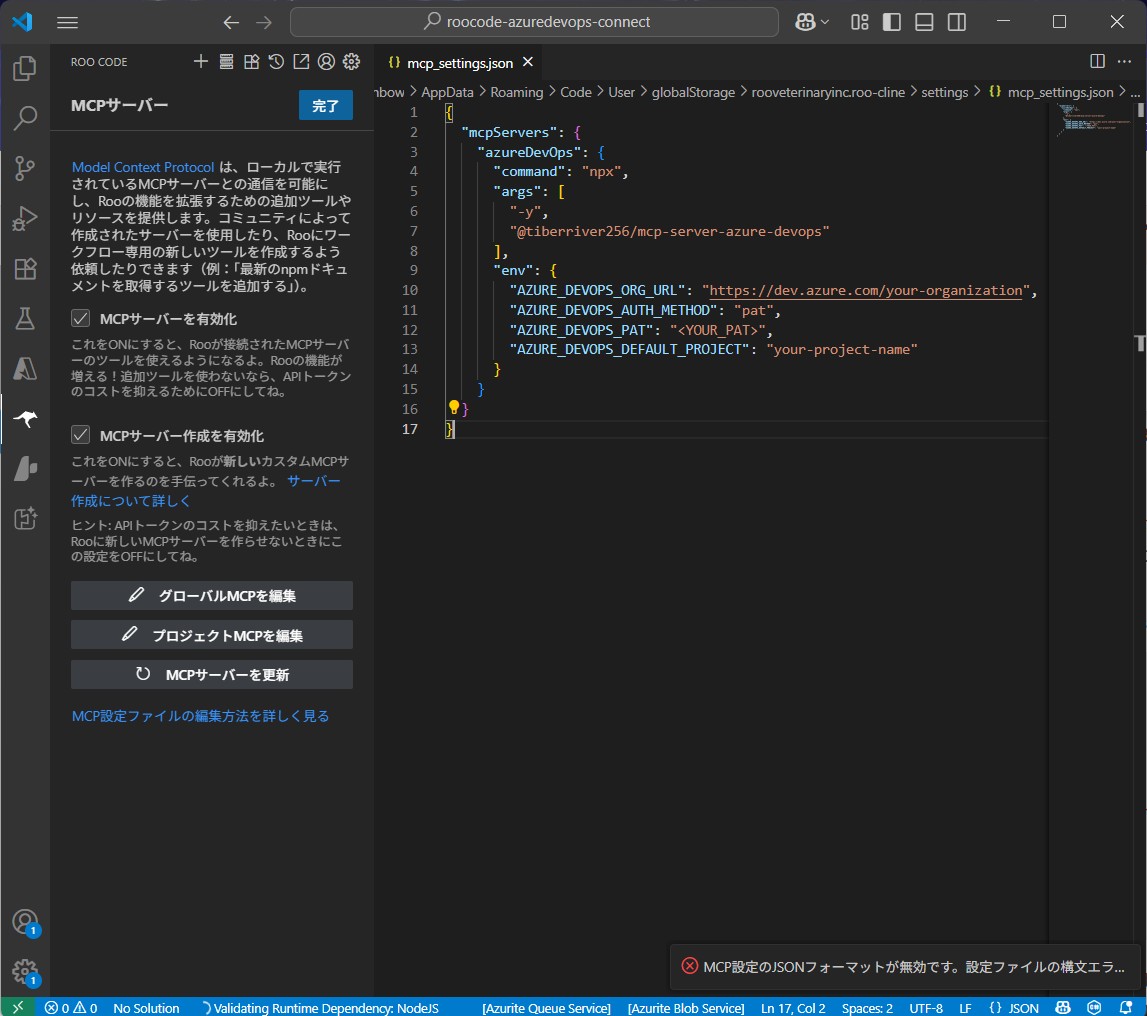Open Customize Layout in title bar
Screen dimensions: 1147x1016
click(x=860, y=22)
